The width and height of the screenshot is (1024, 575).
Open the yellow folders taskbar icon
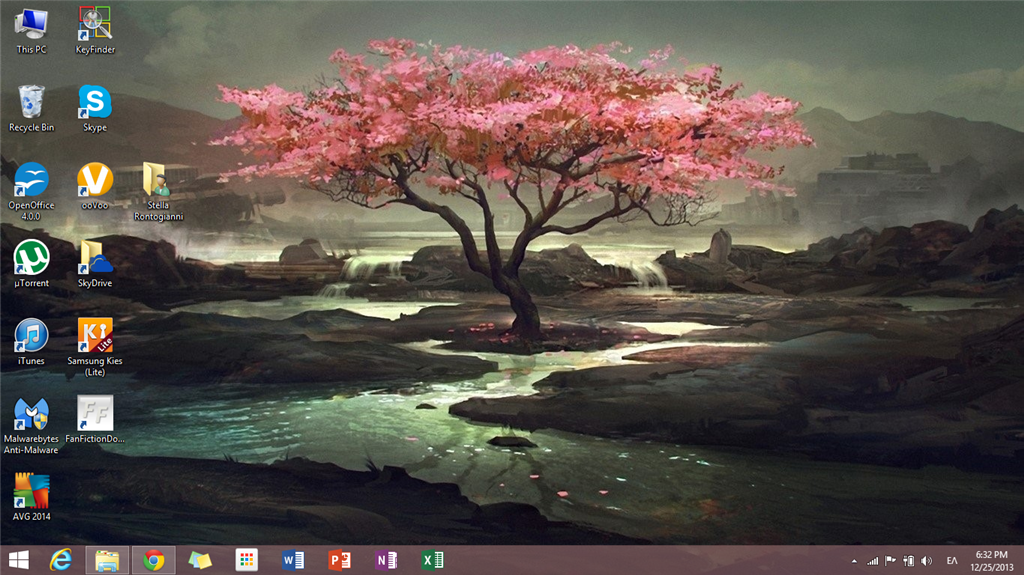200,560
